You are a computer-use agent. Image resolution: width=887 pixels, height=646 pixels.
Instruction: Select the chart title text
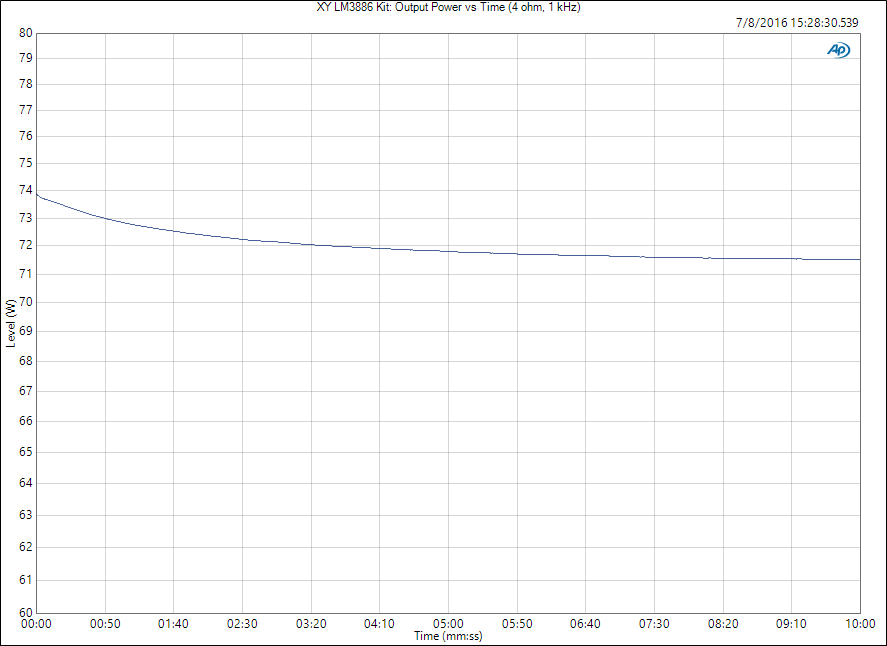pos(449,7)
